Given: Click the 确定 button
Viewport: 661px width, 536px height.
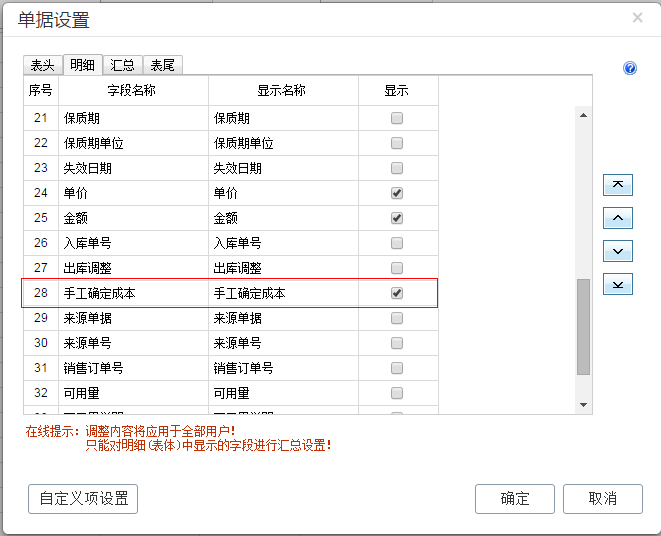Looking at the screenshot, I should [x=514, y=499].
